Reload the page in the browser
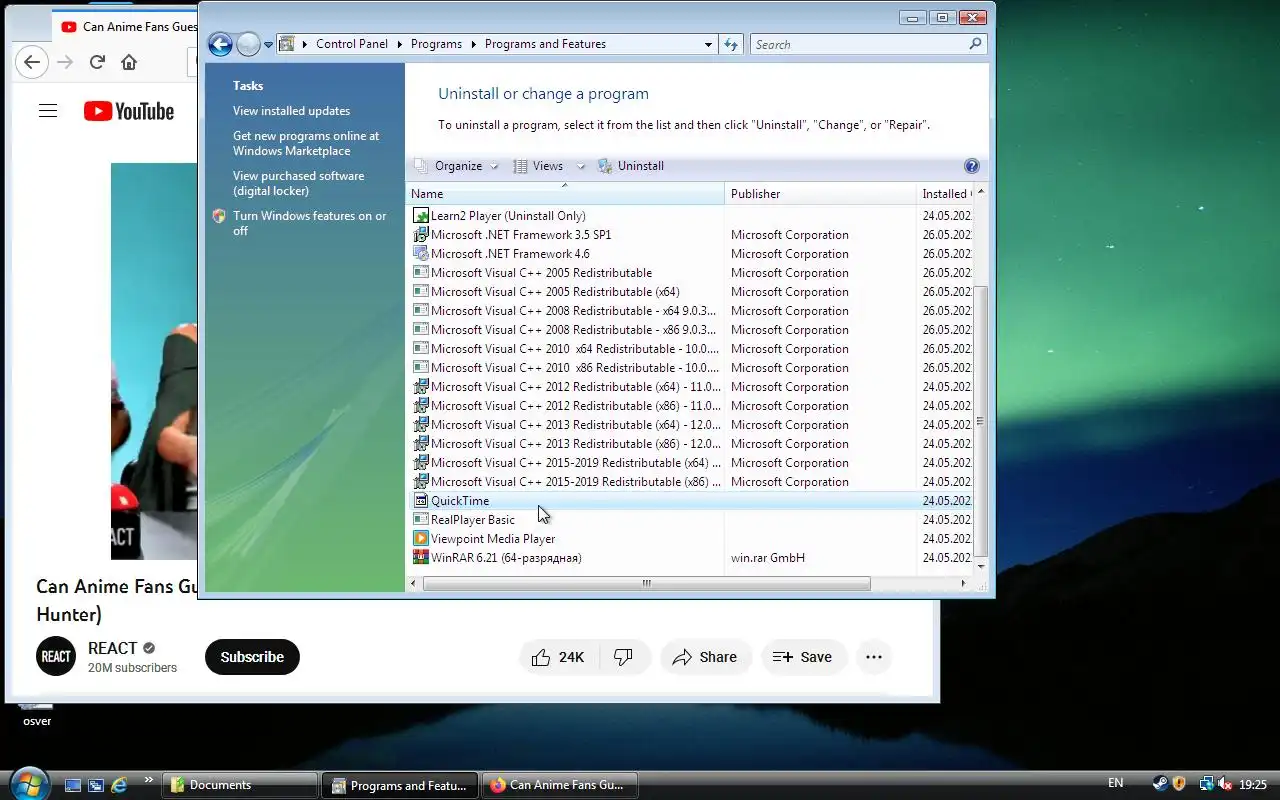Screen dimensions: 1280x800 97,62
